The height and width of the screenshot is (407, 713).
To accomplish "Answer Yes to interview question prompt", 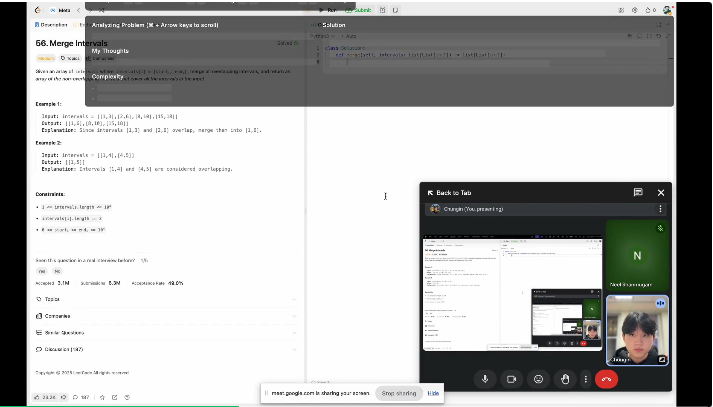I will click(42, 271).
